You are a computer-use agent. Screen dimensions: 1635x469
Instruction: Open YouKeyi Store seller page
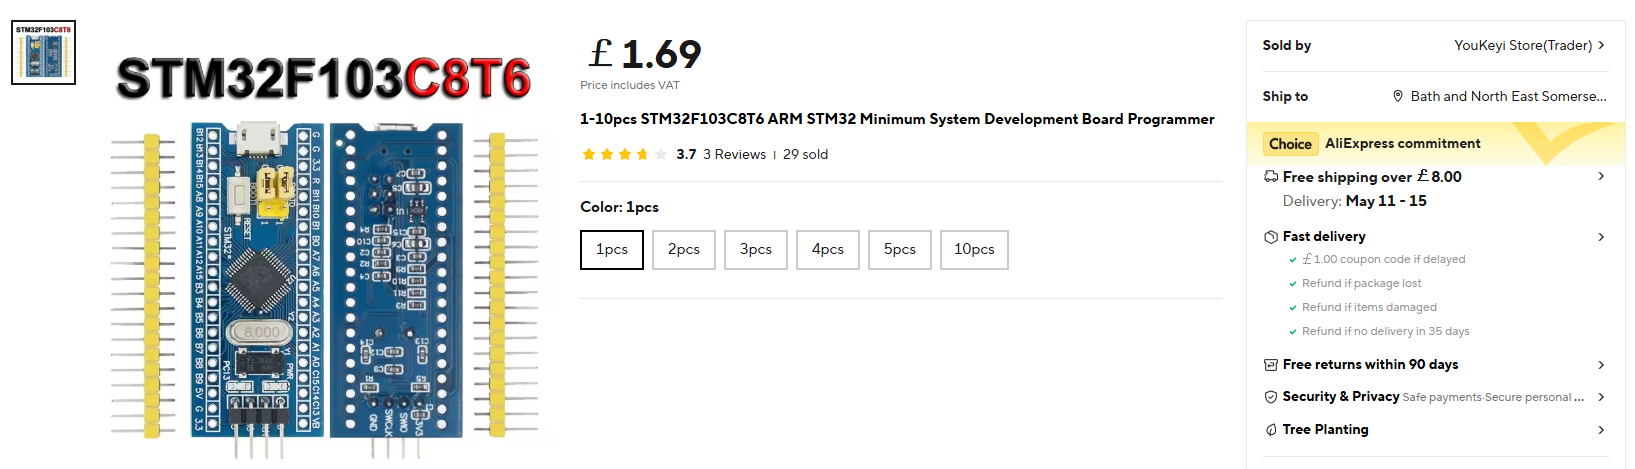coord(1522,45)
